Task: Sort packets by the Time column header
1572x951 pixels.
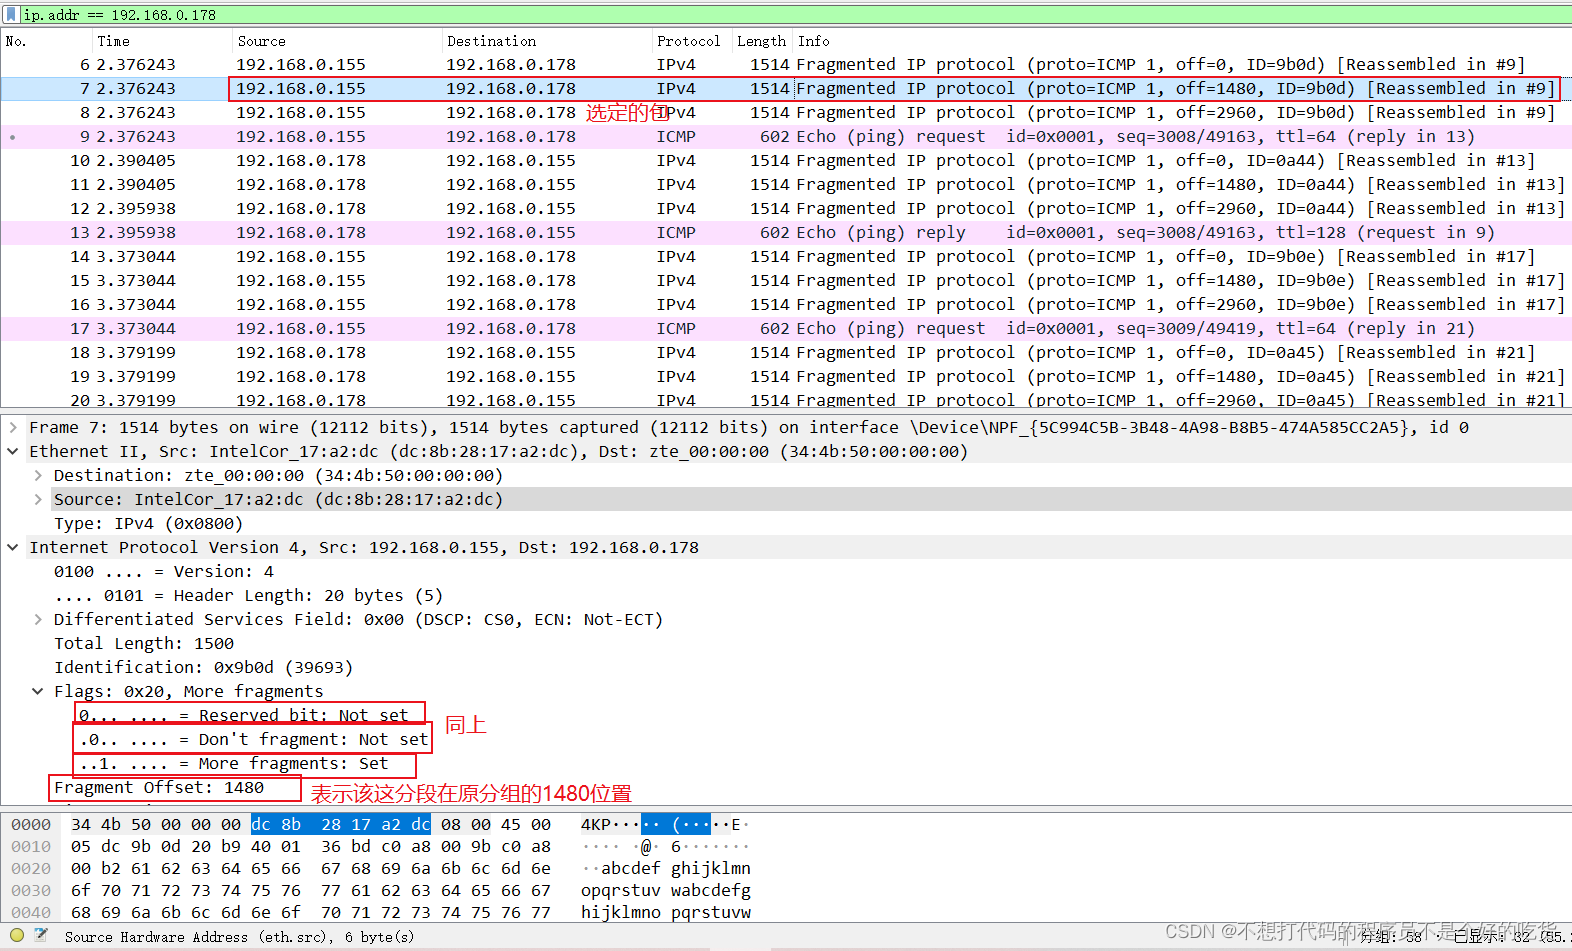Action: pos(161,41)
